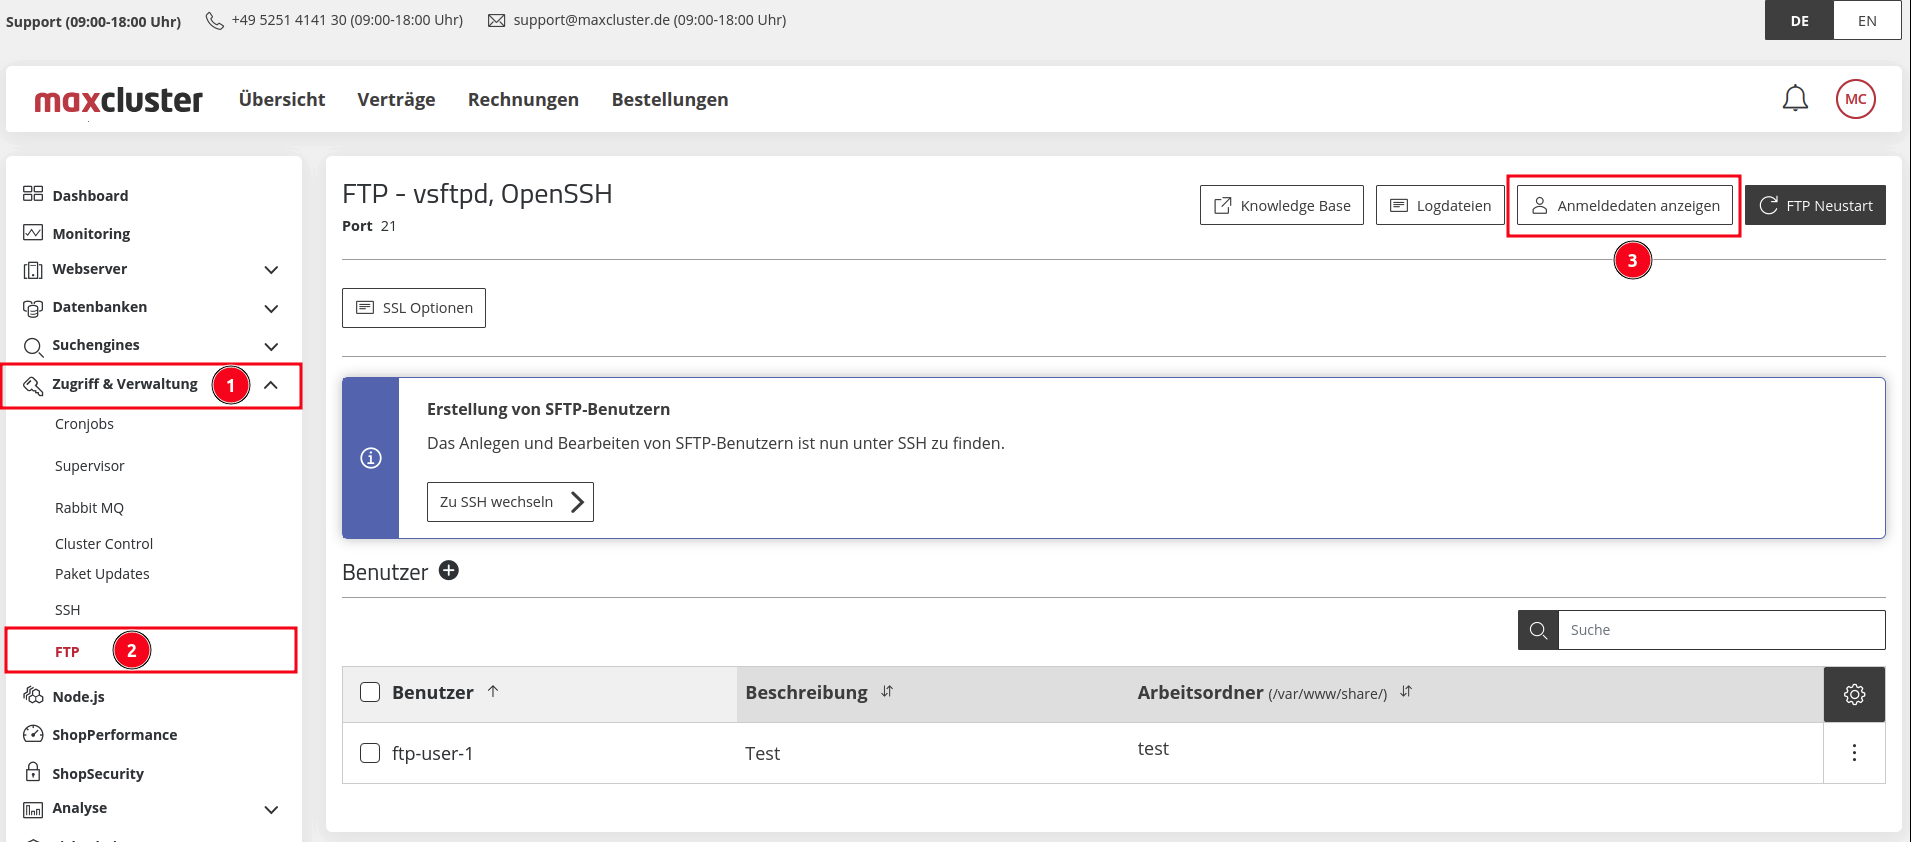The width and height of the screenshot is (1911, 842).
Task: Expand the Webserver menu chevron
Action: (x=271, y=270)
